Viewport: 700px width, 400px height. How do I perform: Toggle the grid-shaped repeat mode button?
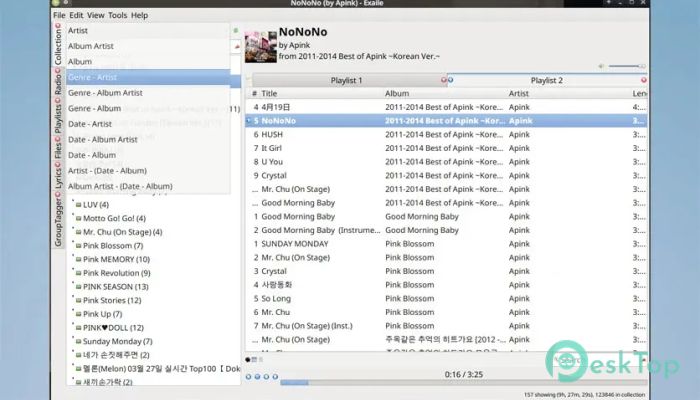click(x=254, y=359)
